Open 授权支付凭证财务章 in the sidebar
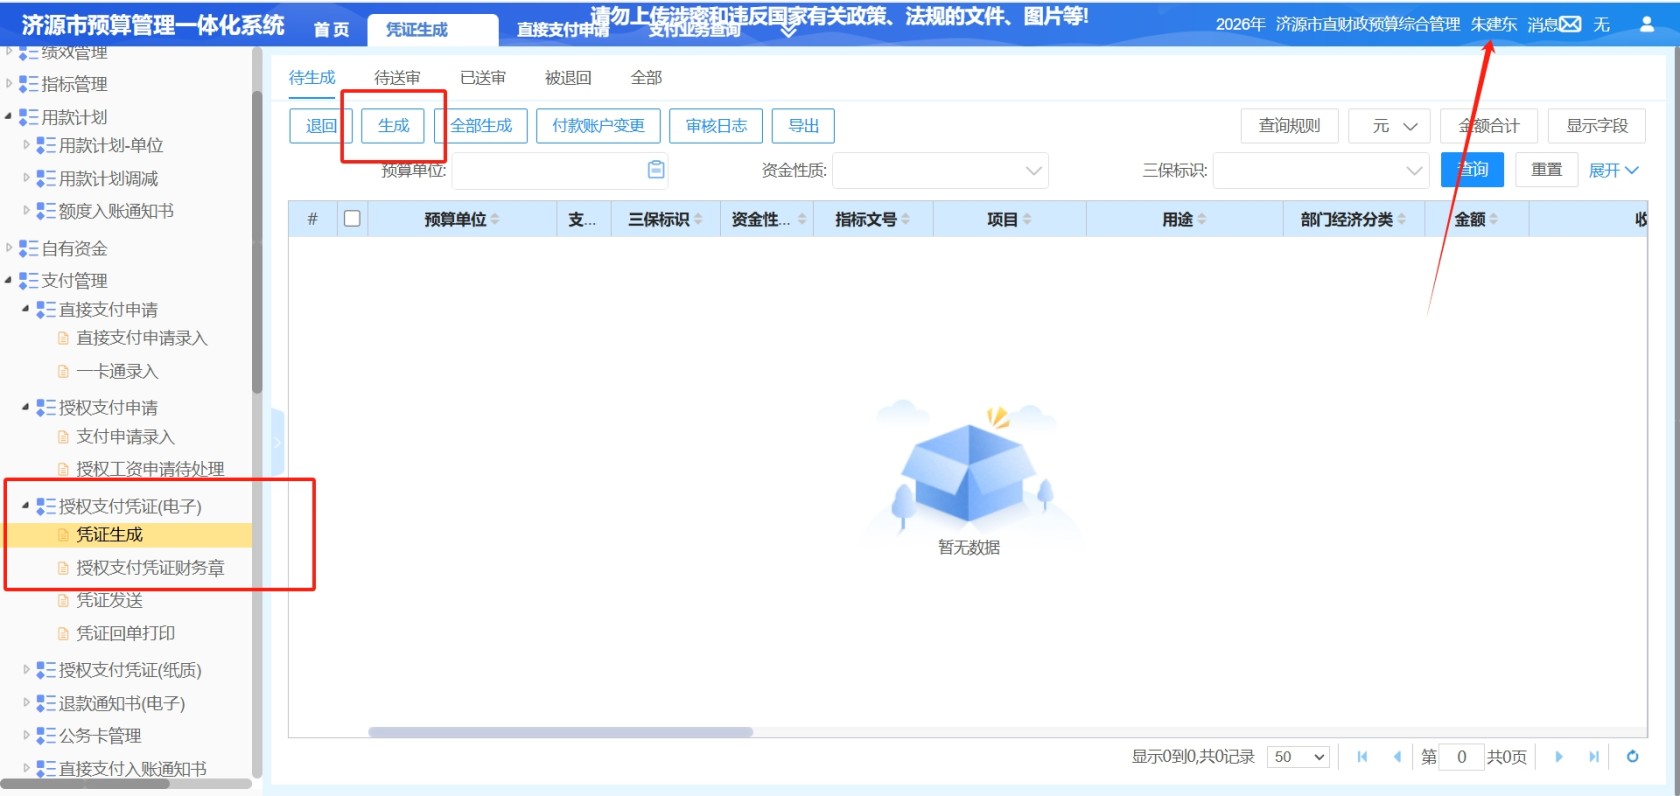The width and height of the screenshot is (1680, 796). [150, 568]
